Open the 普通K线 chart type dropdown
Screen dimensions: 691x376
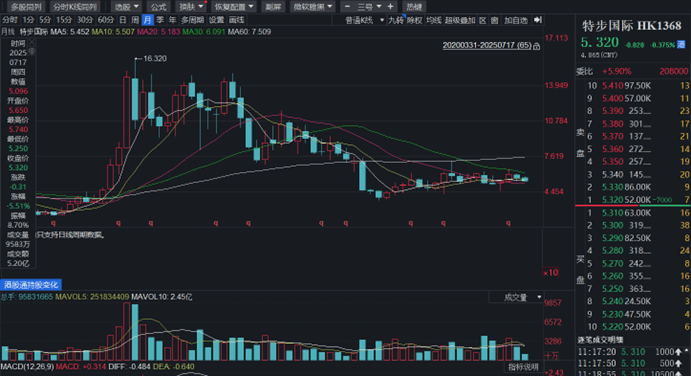(364, 20)
